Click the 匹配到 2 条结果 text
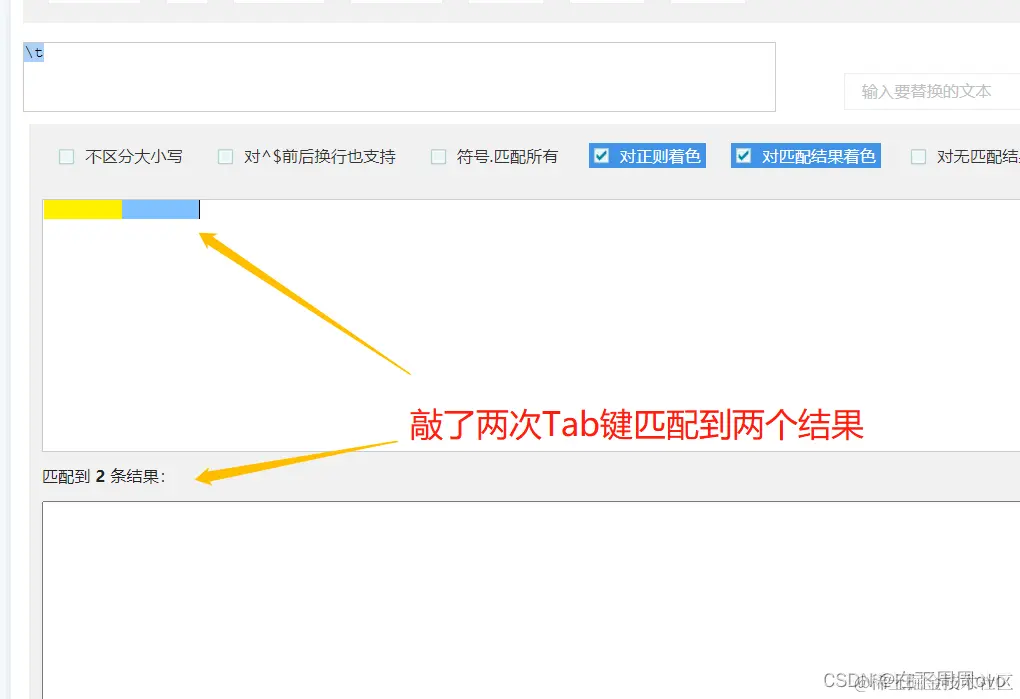Screen dimensions: 1020x699 (x=104, y=477)
